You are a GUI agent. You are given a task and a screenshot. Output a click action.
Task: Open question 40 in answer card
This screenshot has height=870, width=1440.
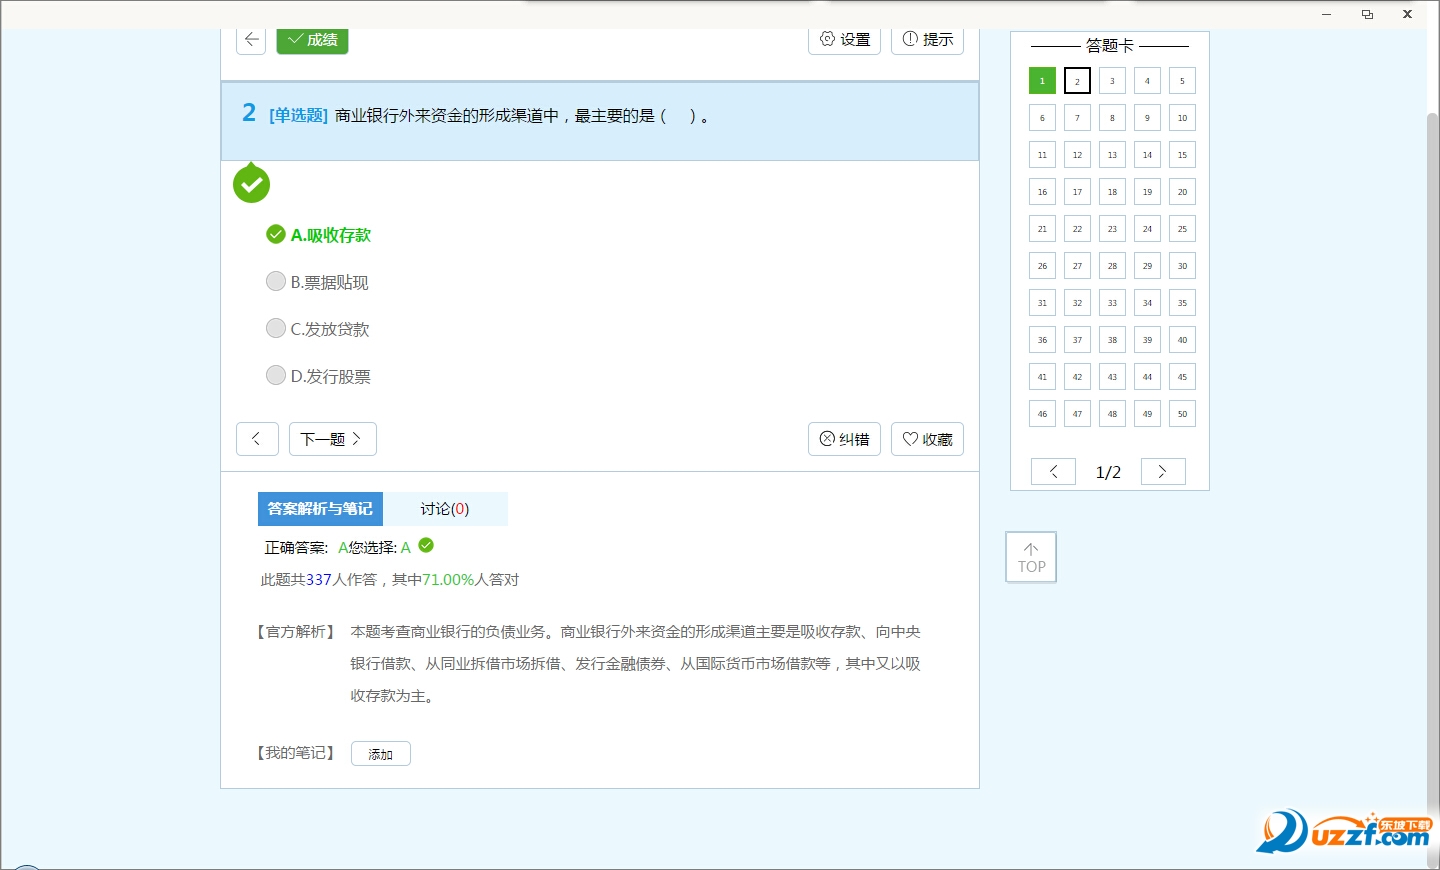pyautogui.click(x=1182, y=340)
